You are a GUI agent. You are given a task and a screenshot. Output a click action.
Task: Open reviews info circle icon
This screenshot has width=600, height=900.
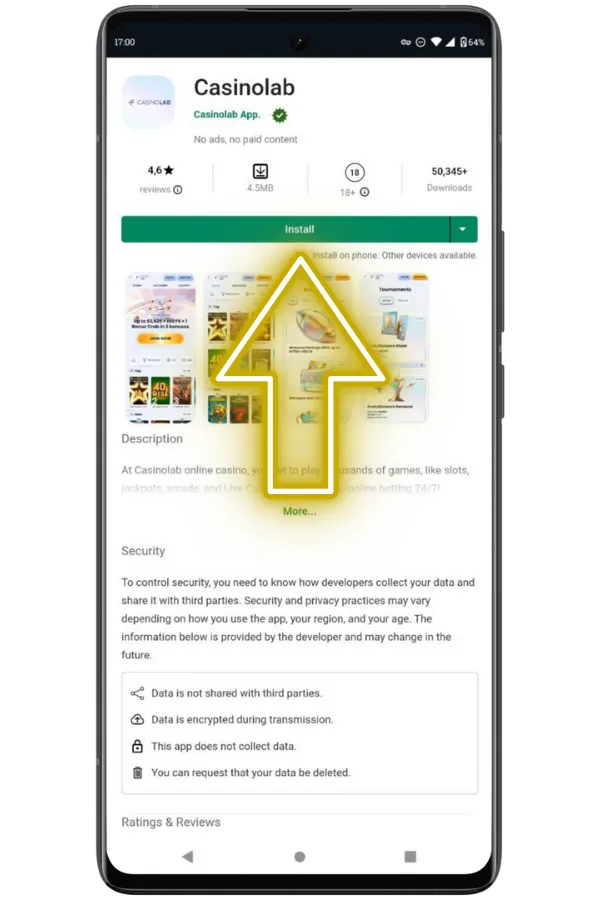coord(178,189)
